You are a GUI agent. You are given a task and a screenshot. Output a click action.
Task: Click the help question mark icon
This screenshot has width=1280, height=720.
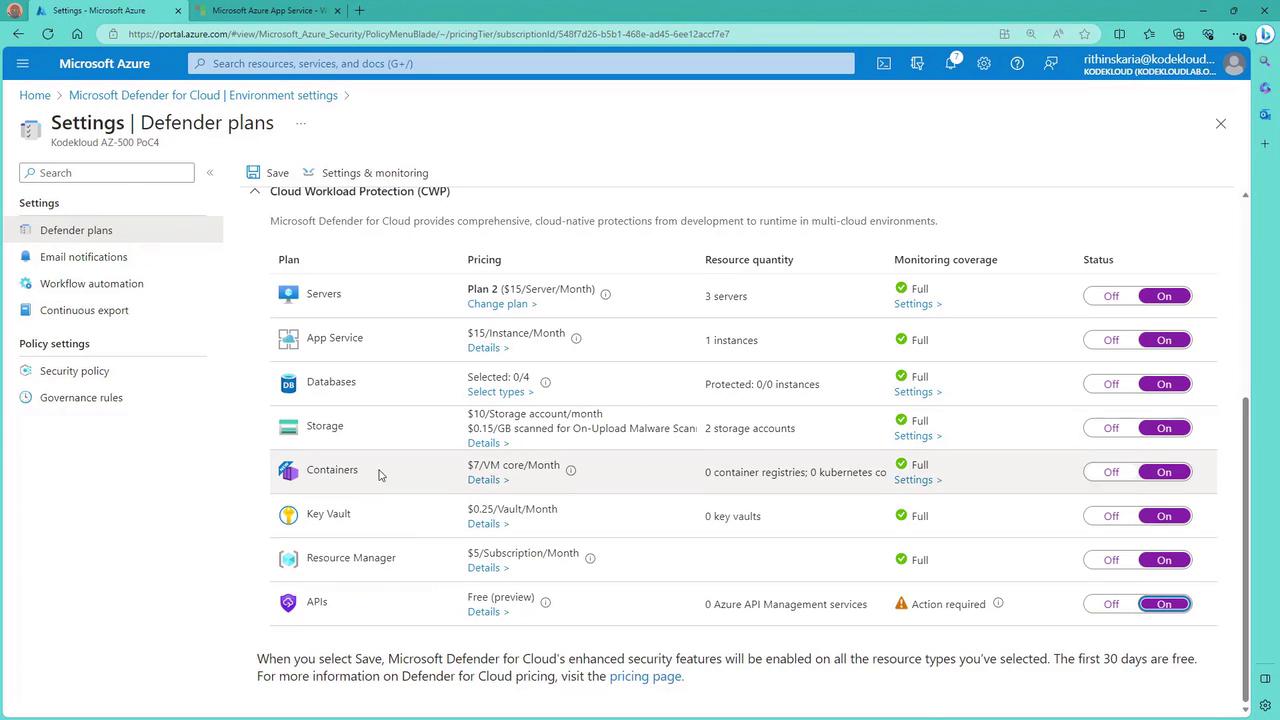[1017, 63]
